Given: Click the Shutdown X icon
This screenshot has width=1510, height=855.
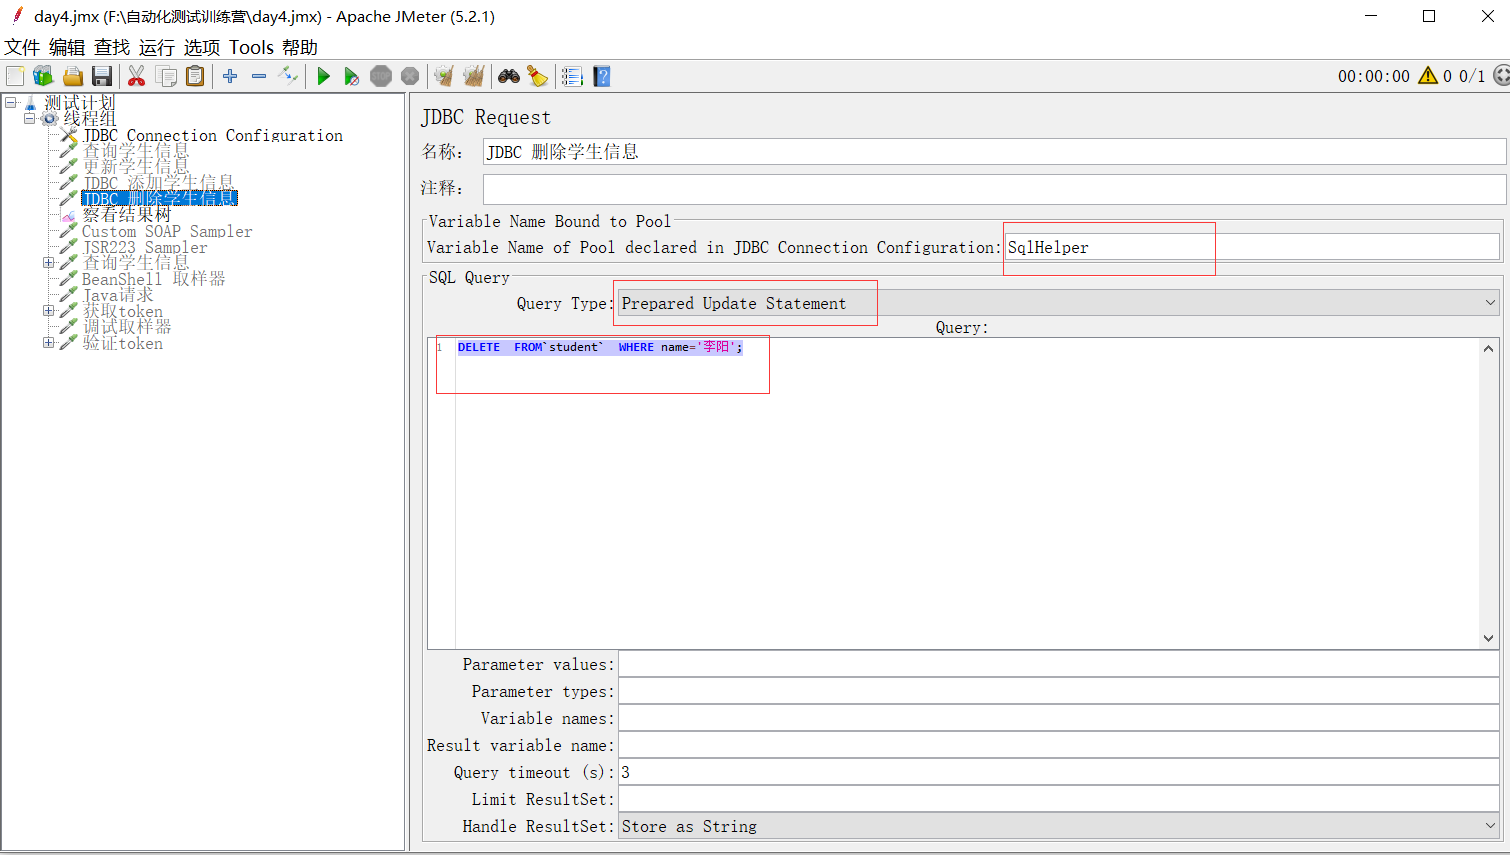Looking at the screenshot, I should click(410, 76).
